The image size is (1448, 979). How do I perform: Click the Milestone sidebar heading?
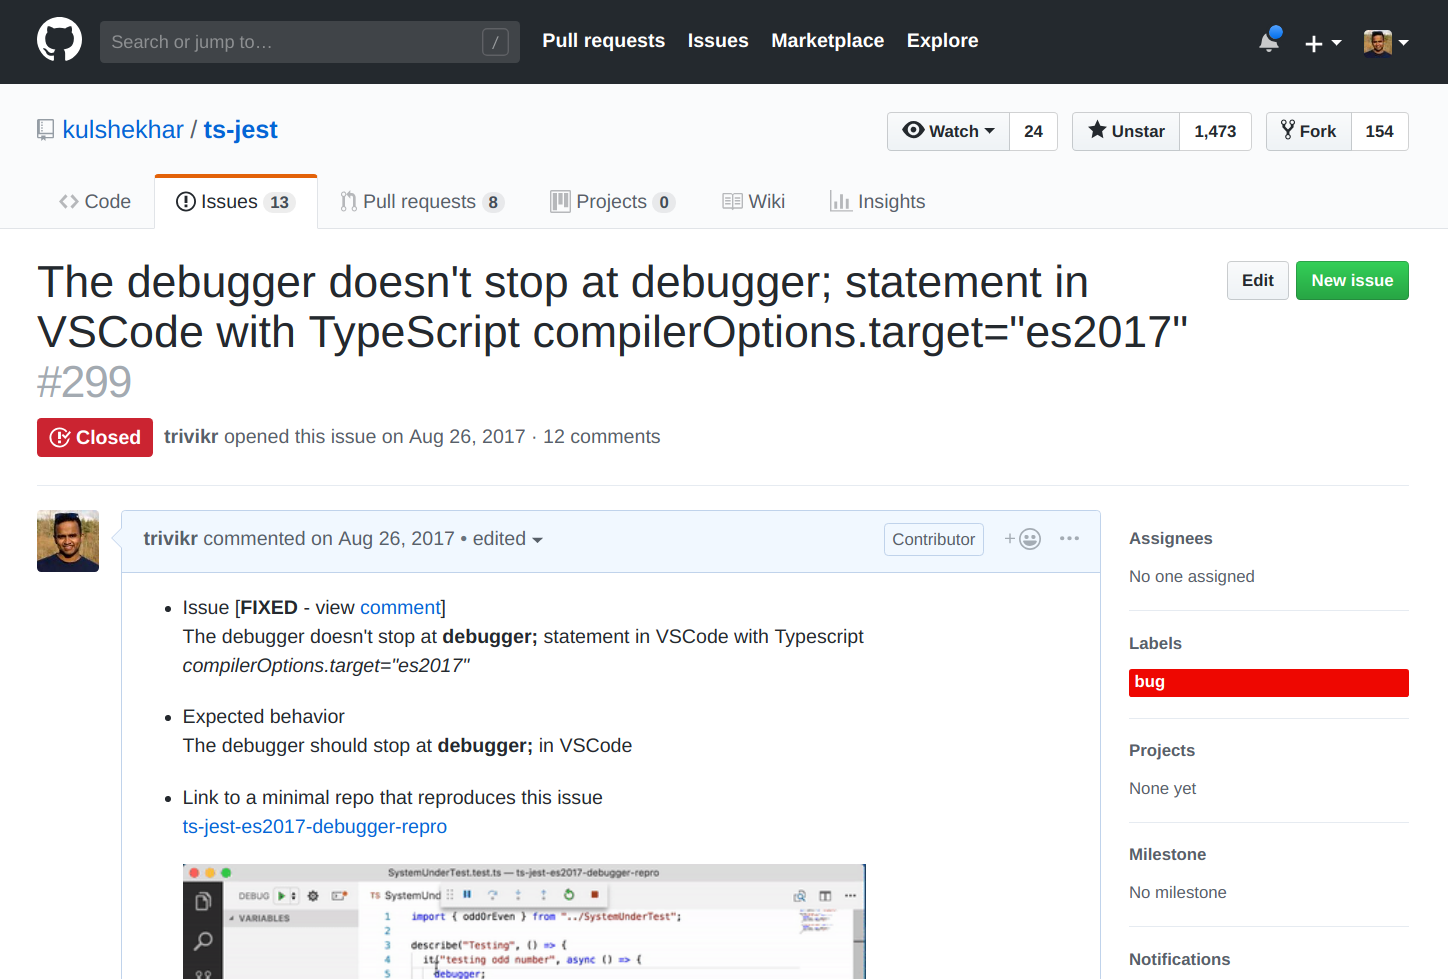coord(1168,854)
